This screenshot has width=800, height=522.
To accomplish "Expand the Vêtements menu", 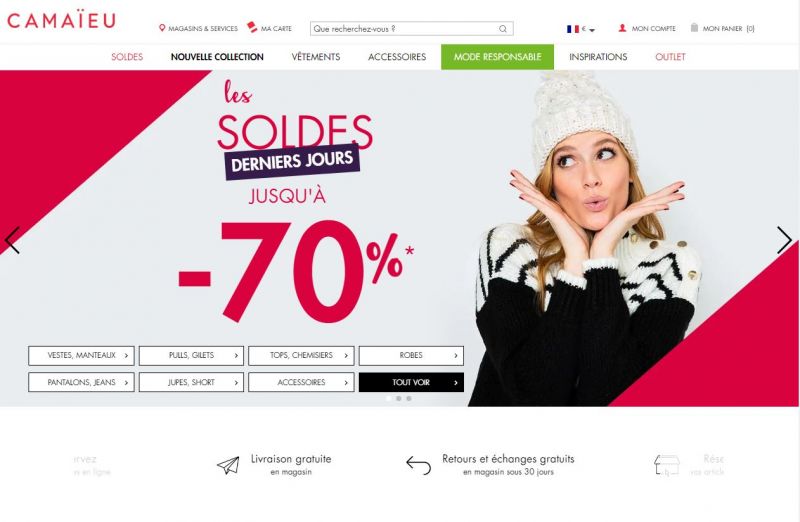I will coord(316,57).
